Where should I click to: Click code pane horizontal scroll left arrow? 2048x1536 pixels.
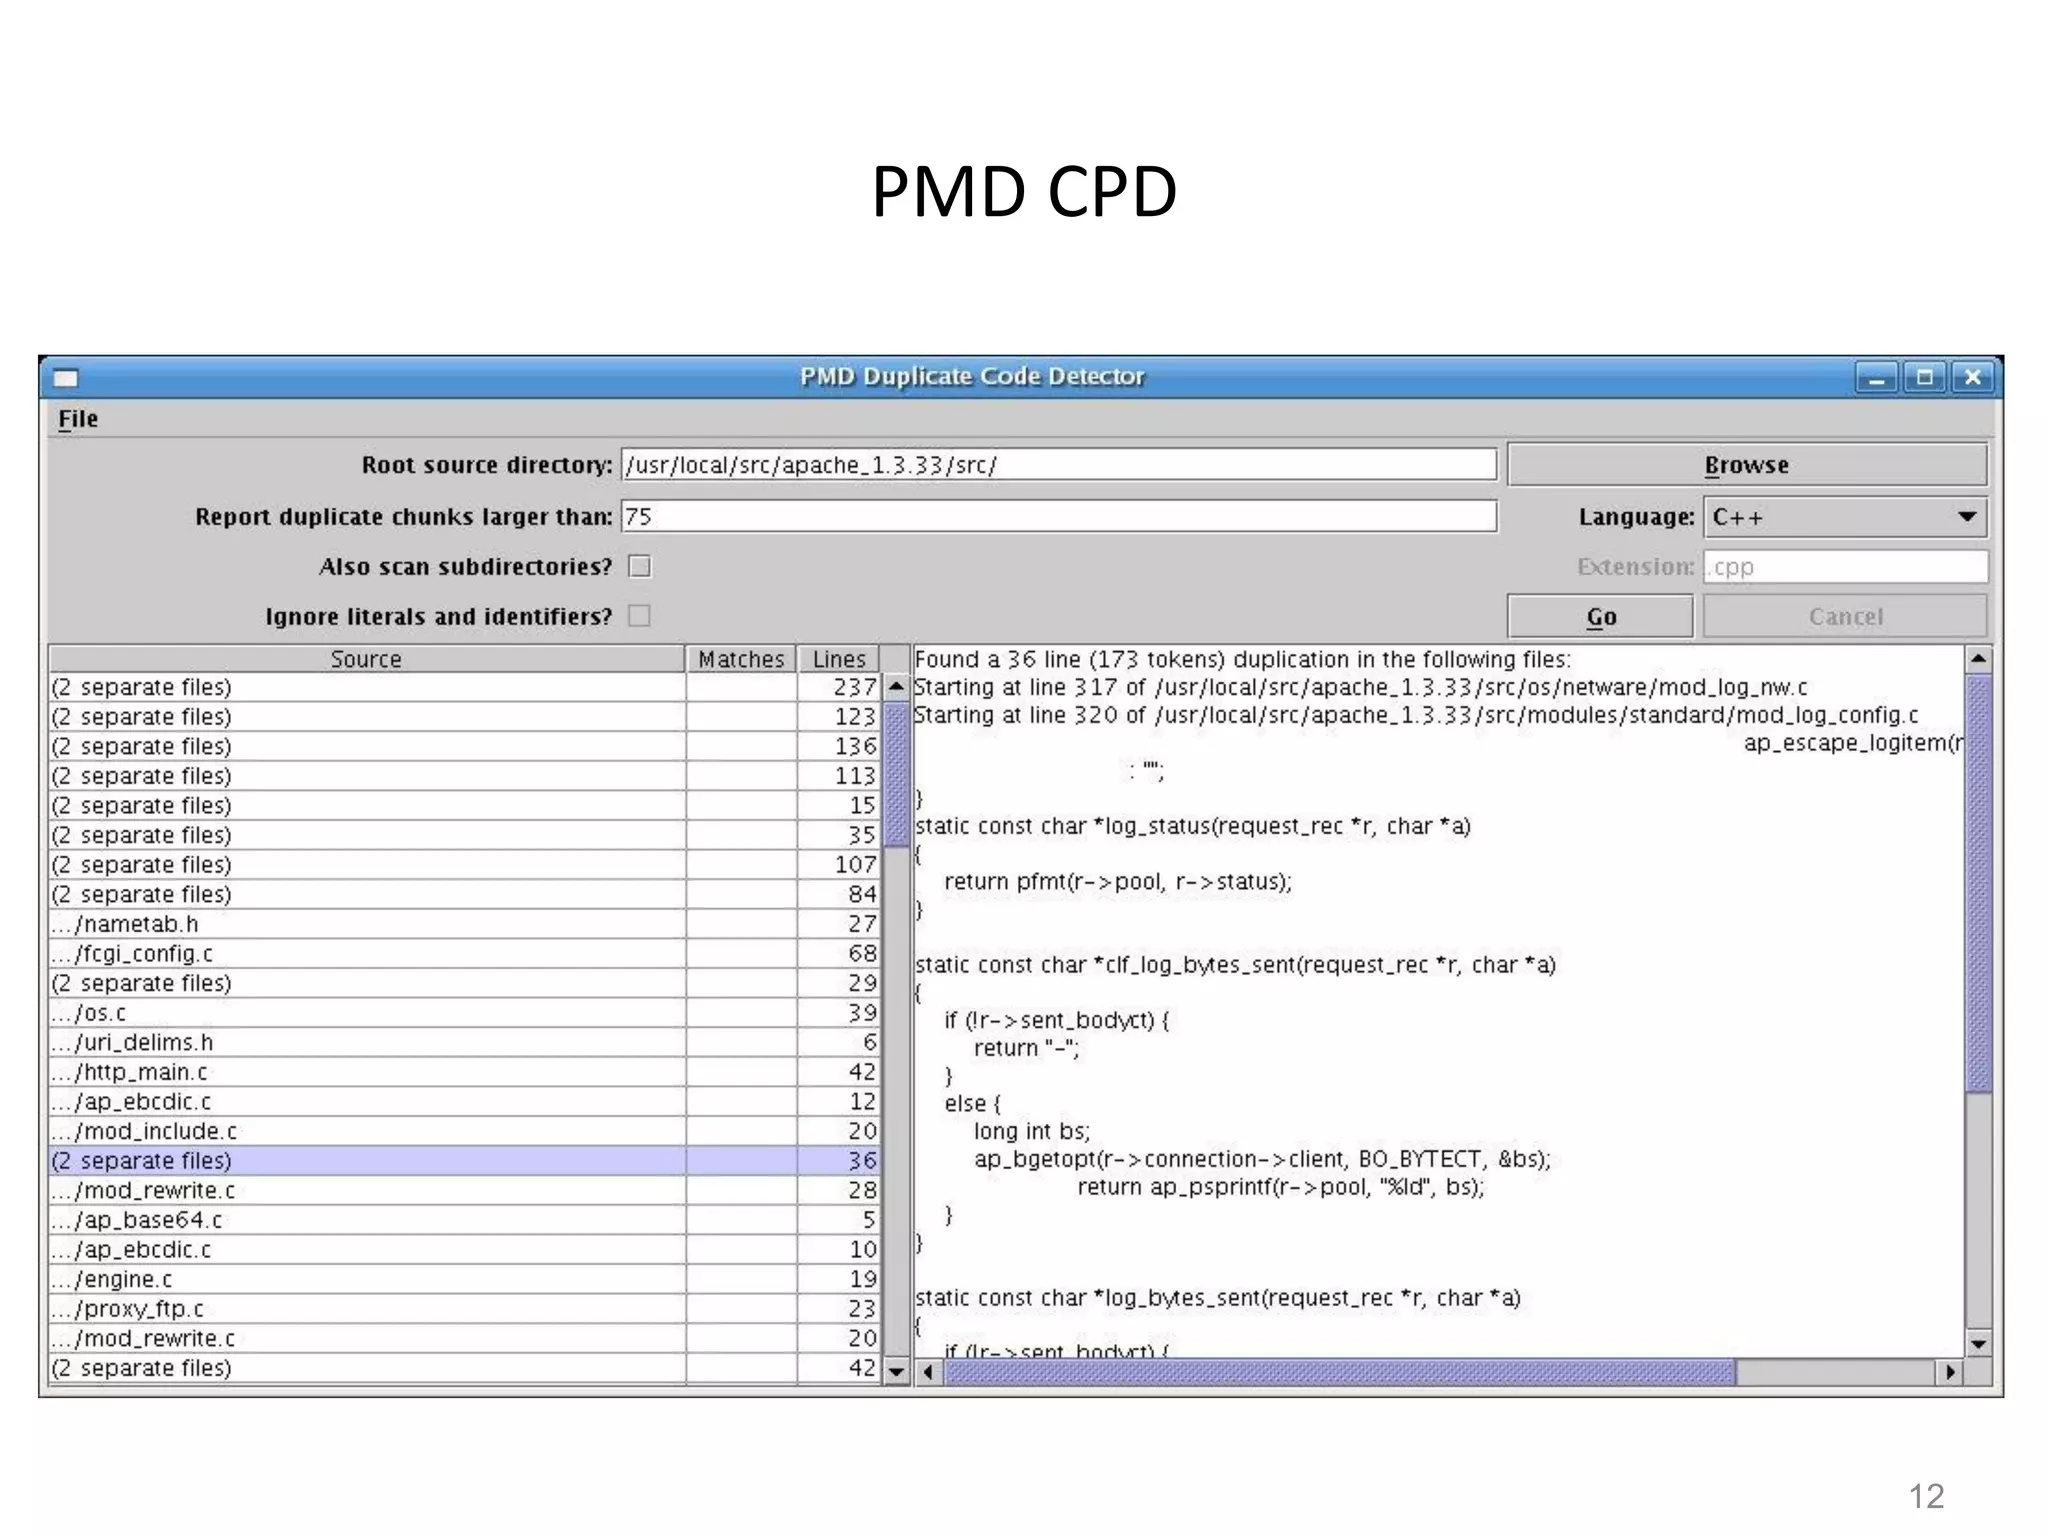(x=929, y=1372)
